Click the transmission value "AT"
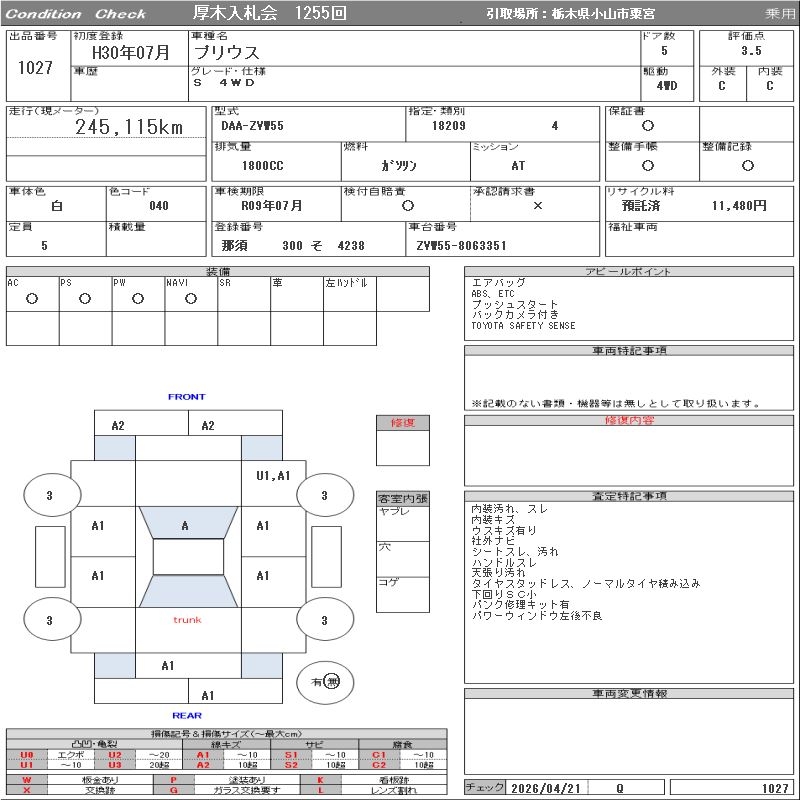800x800 pixels. (518, 166)
